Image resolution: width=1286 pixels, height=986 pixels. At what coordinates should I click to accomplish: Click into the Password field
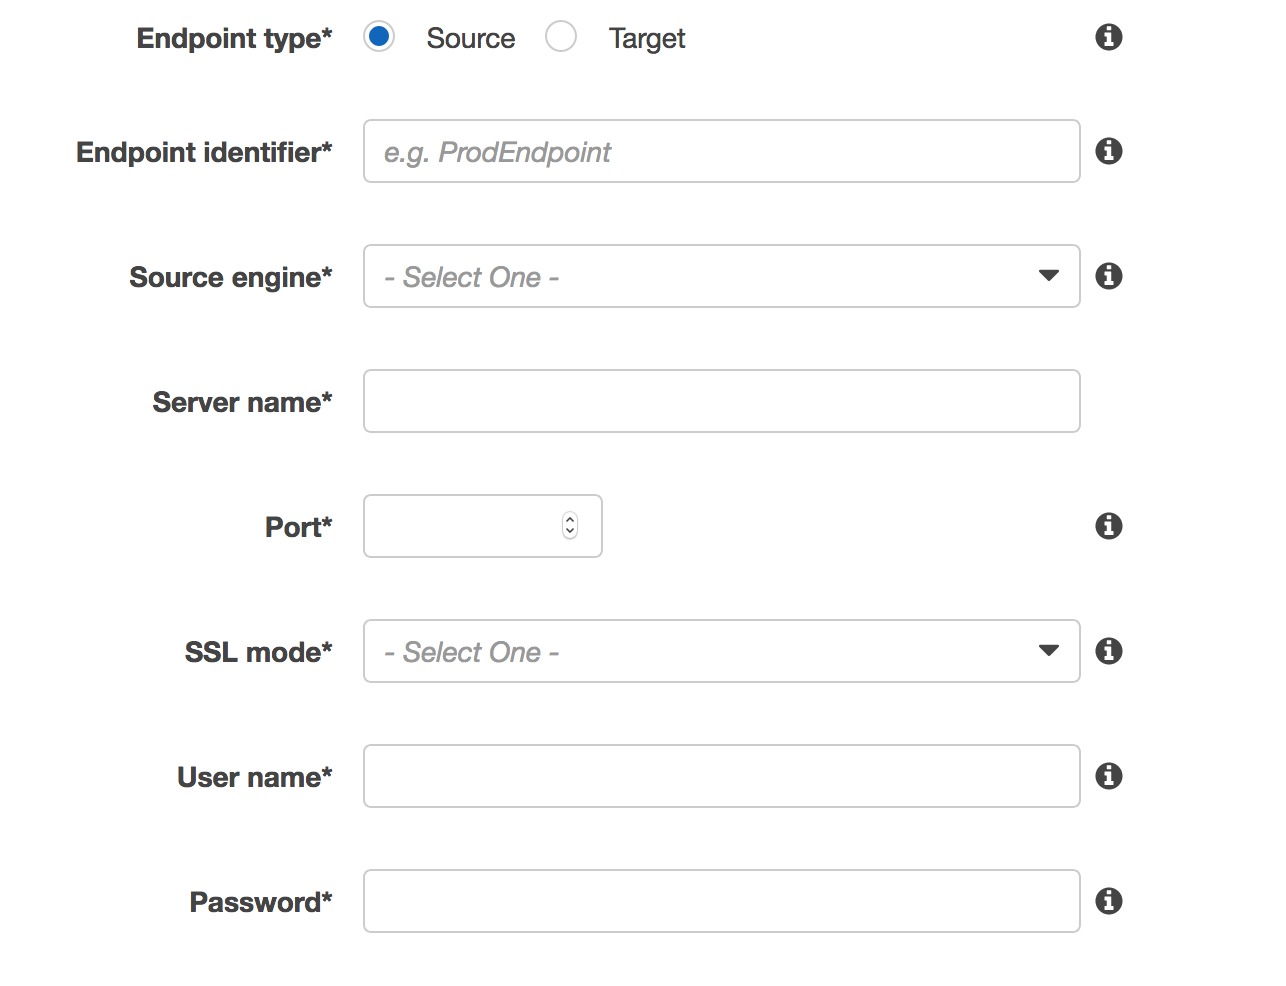coord(721,901)
